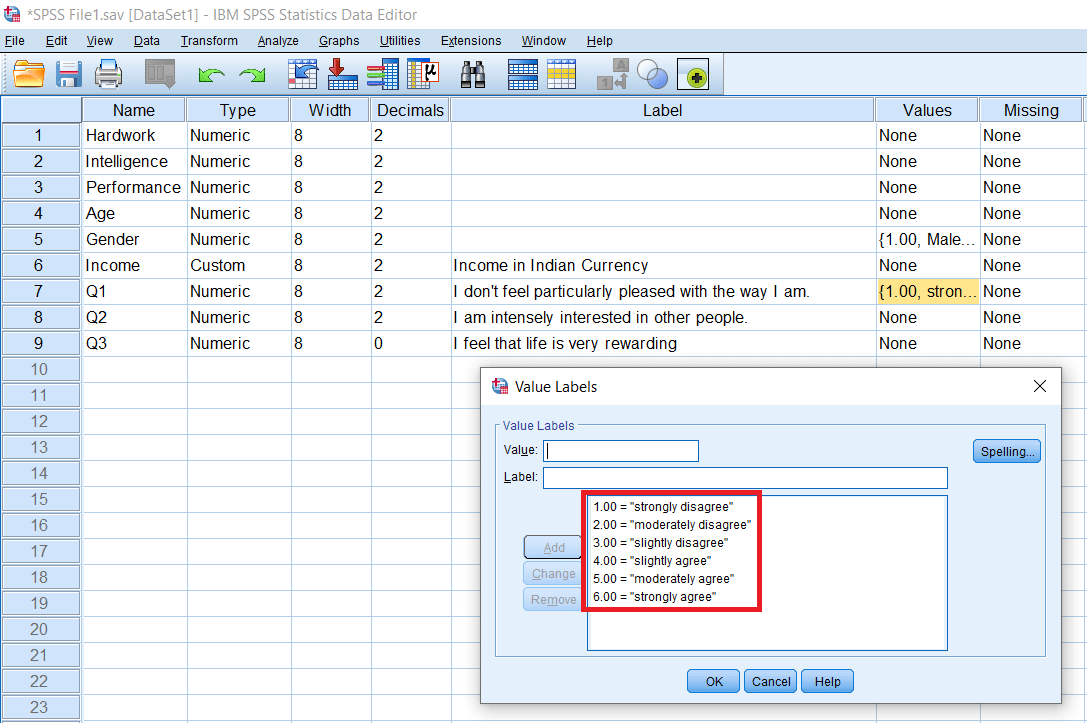Type in the Value input field
Viewport: 1087px width, 723px height.
[620, 451]
